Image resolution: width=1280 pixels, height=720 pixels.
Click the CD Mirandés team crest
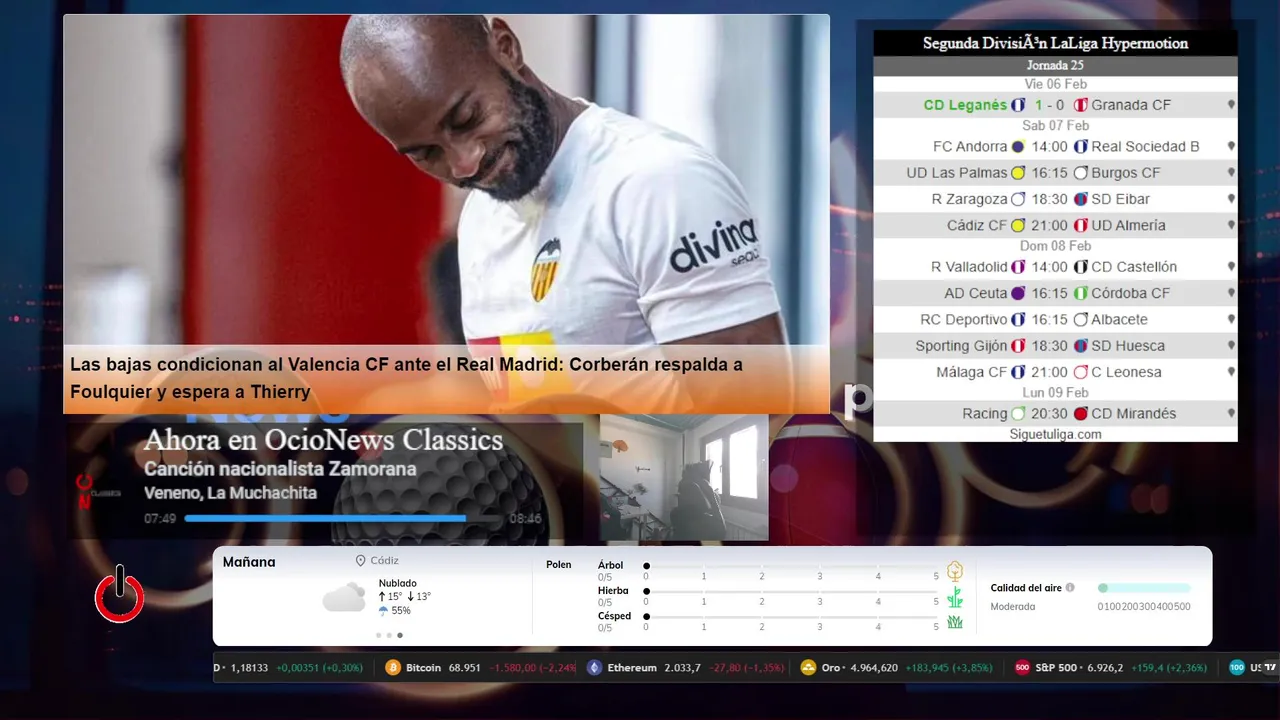(1080, 413)
